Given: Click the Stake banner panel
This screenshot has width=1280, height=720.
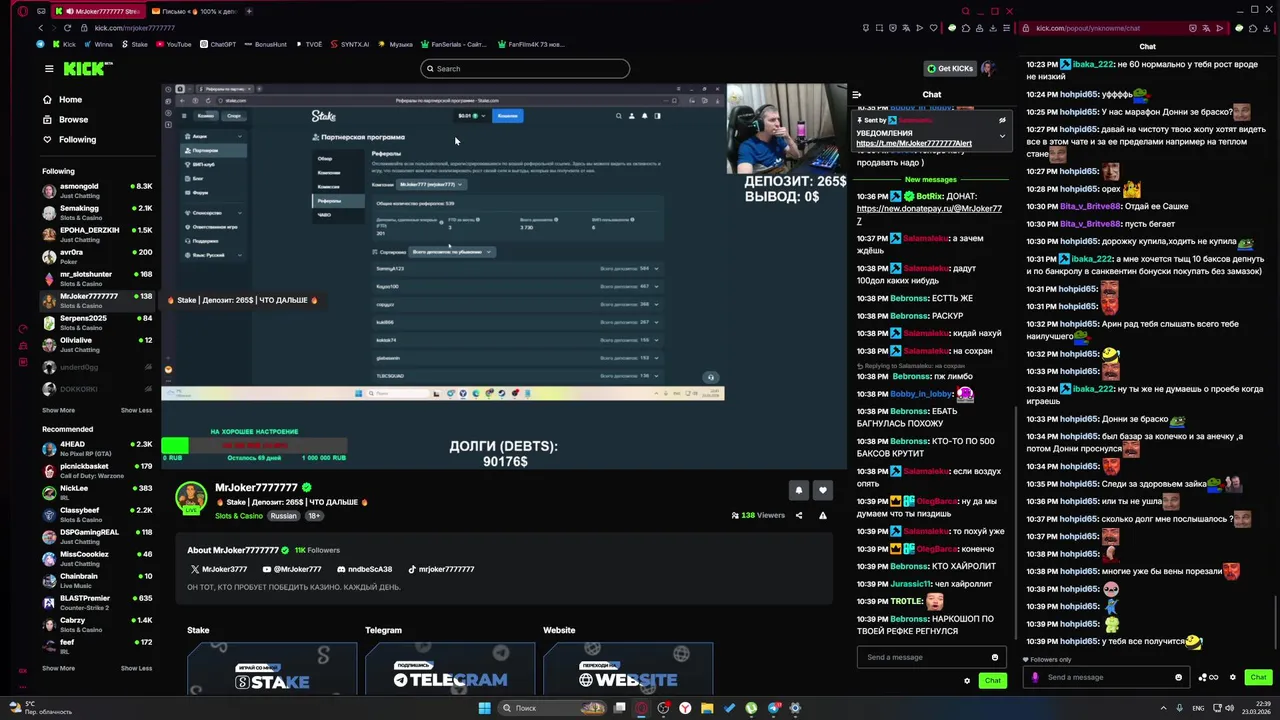Looking at the screenshot, I should click(x=272, y=668).
